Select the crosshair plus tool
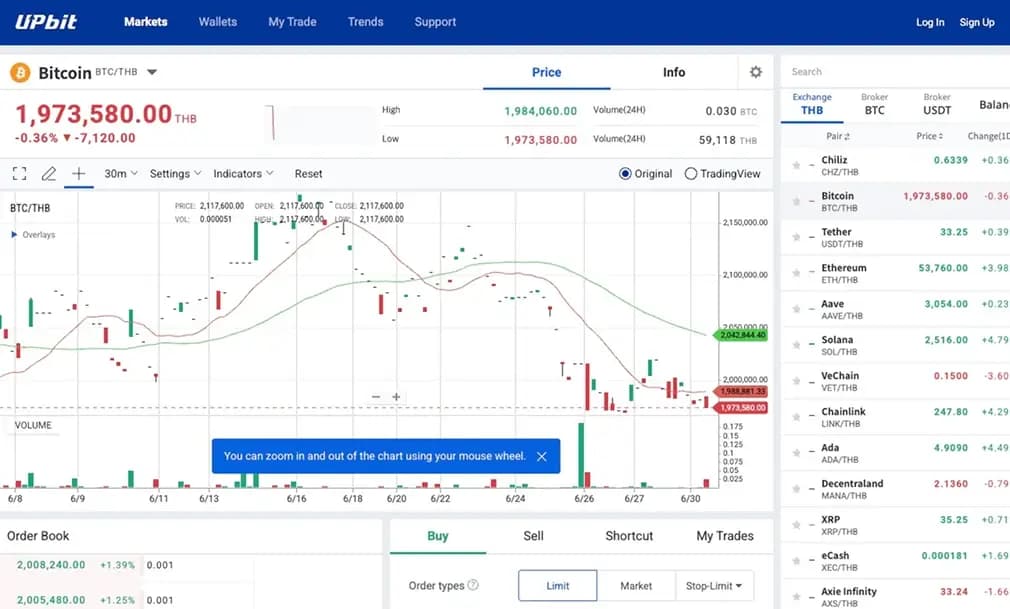This screenshot has width=1010, height=609. [x=79, y=173]
